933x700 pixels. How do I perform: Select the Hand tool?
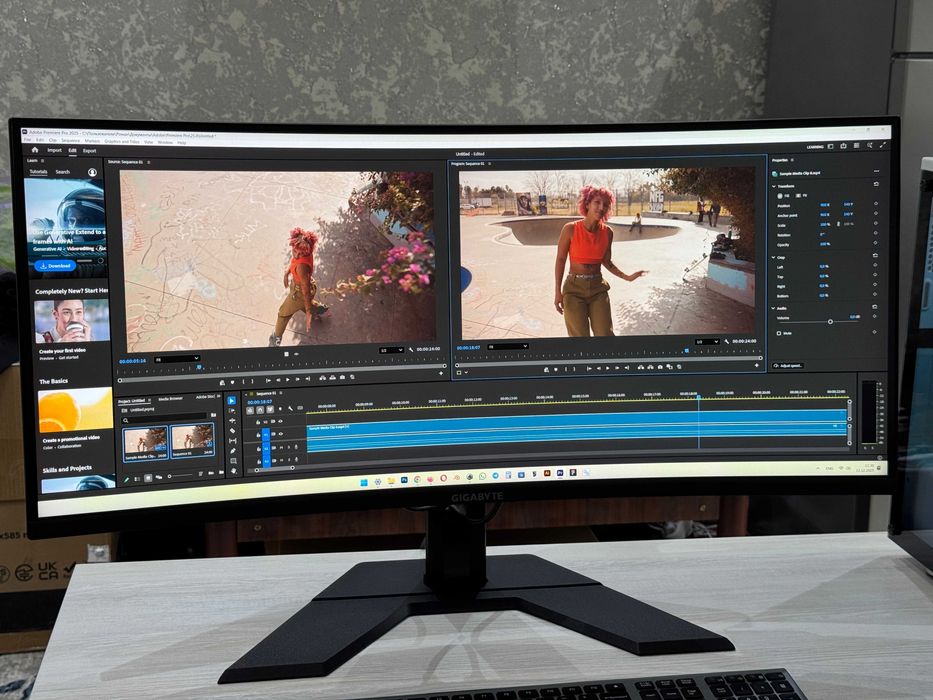click(234, 471)
